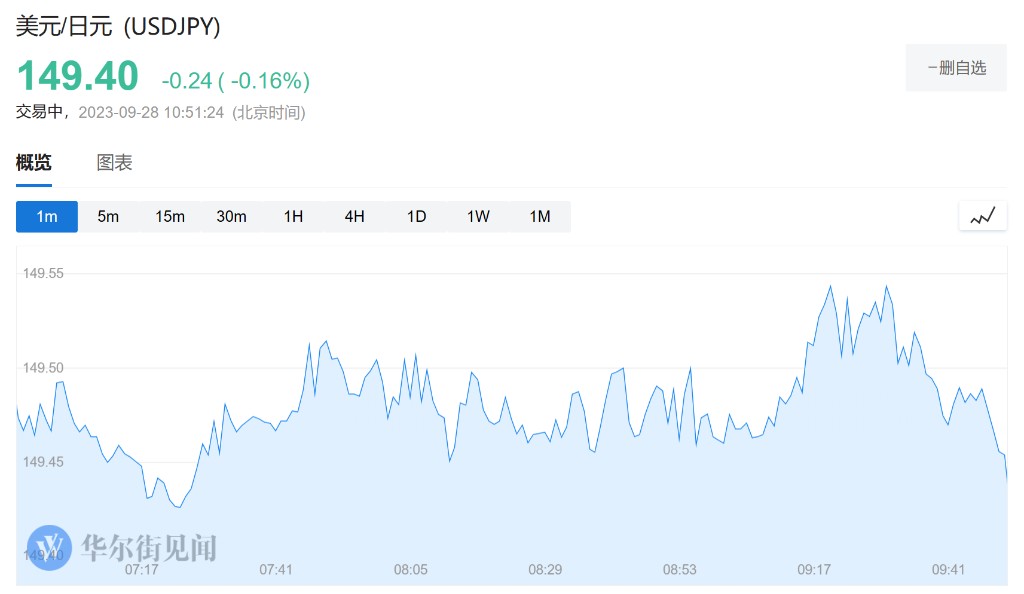Image resolution: width=1024 pixels, height=594 pixels.
Task: Remove USDJPY from watchlist via 删自选
Action: pos(956,68)
